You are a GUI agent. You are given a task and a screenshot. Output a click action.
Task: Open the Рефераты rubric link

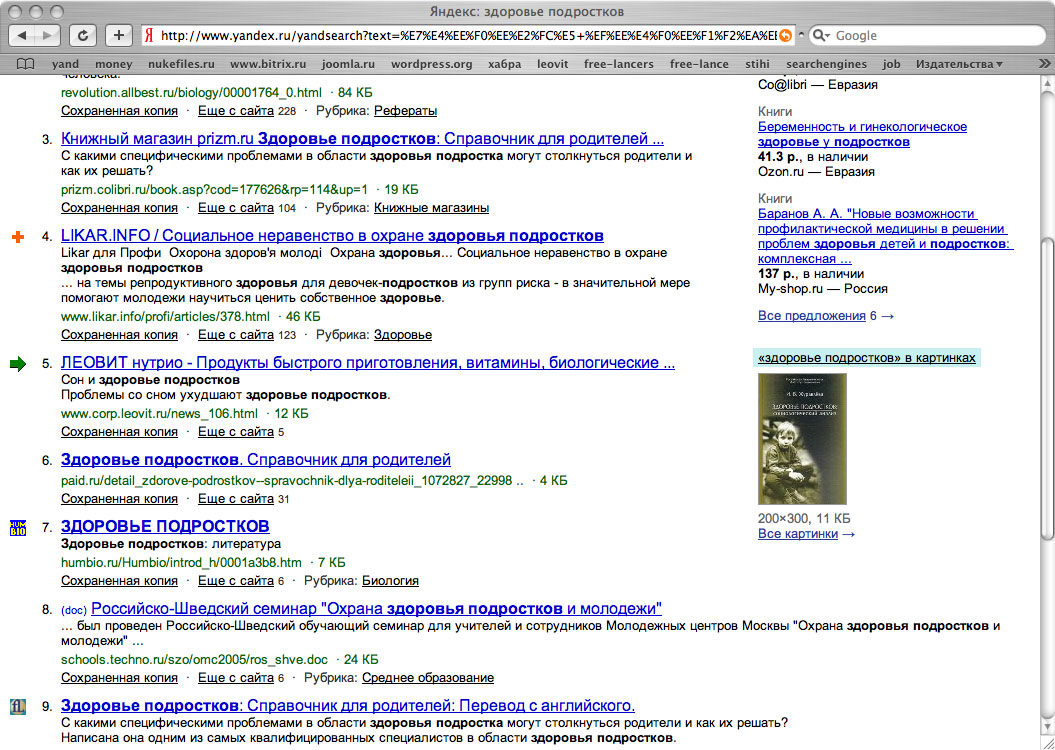click(406, 110)
